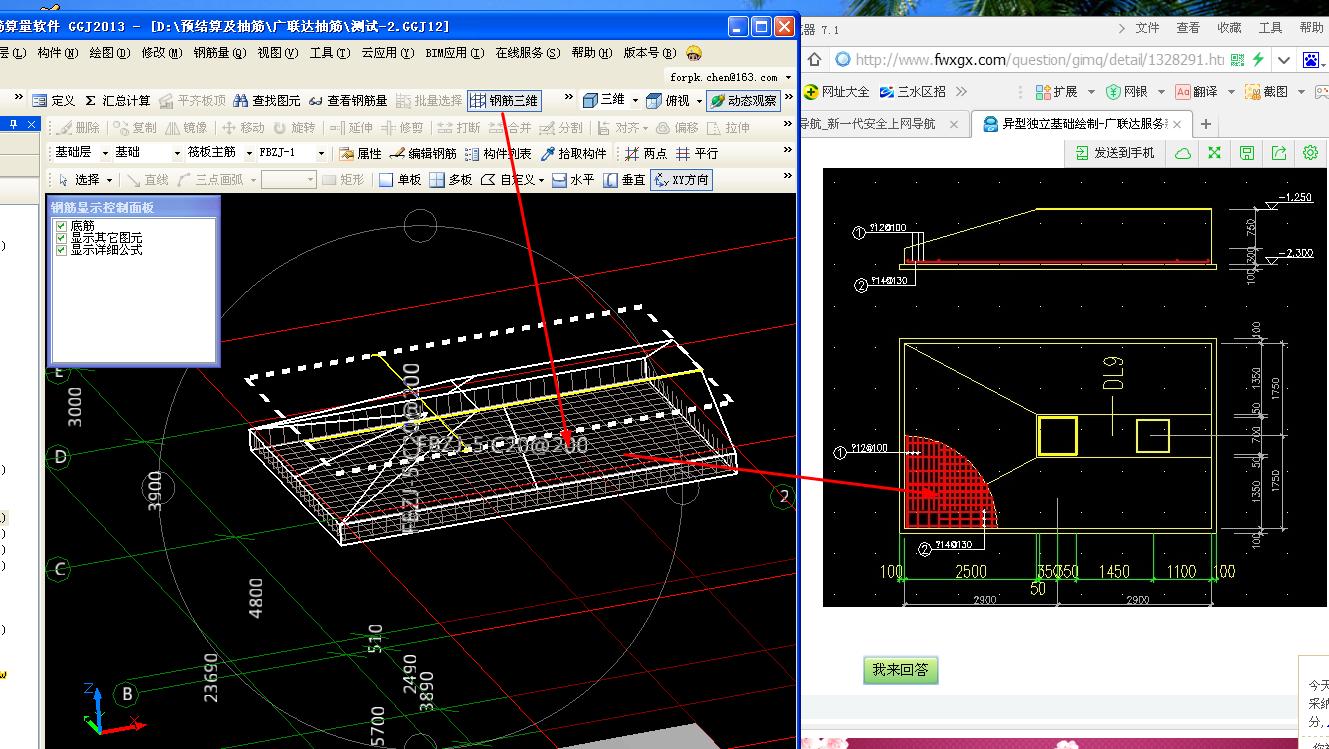Select the 查找图元 find element tool
Screen dimensions: 1329x749
coord(267,101)
